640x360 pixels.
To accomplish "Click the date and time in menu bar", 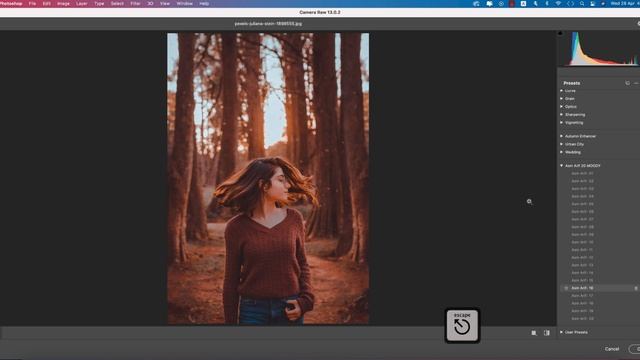I will [625, 4].
